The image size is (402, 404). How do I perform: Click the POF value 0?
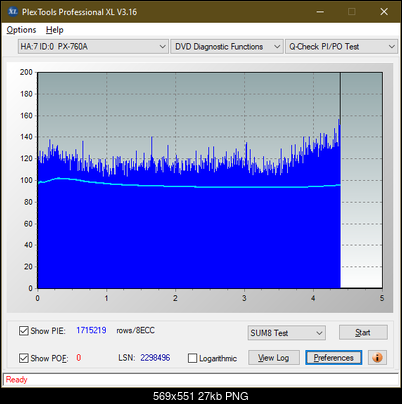coord(79,358)
